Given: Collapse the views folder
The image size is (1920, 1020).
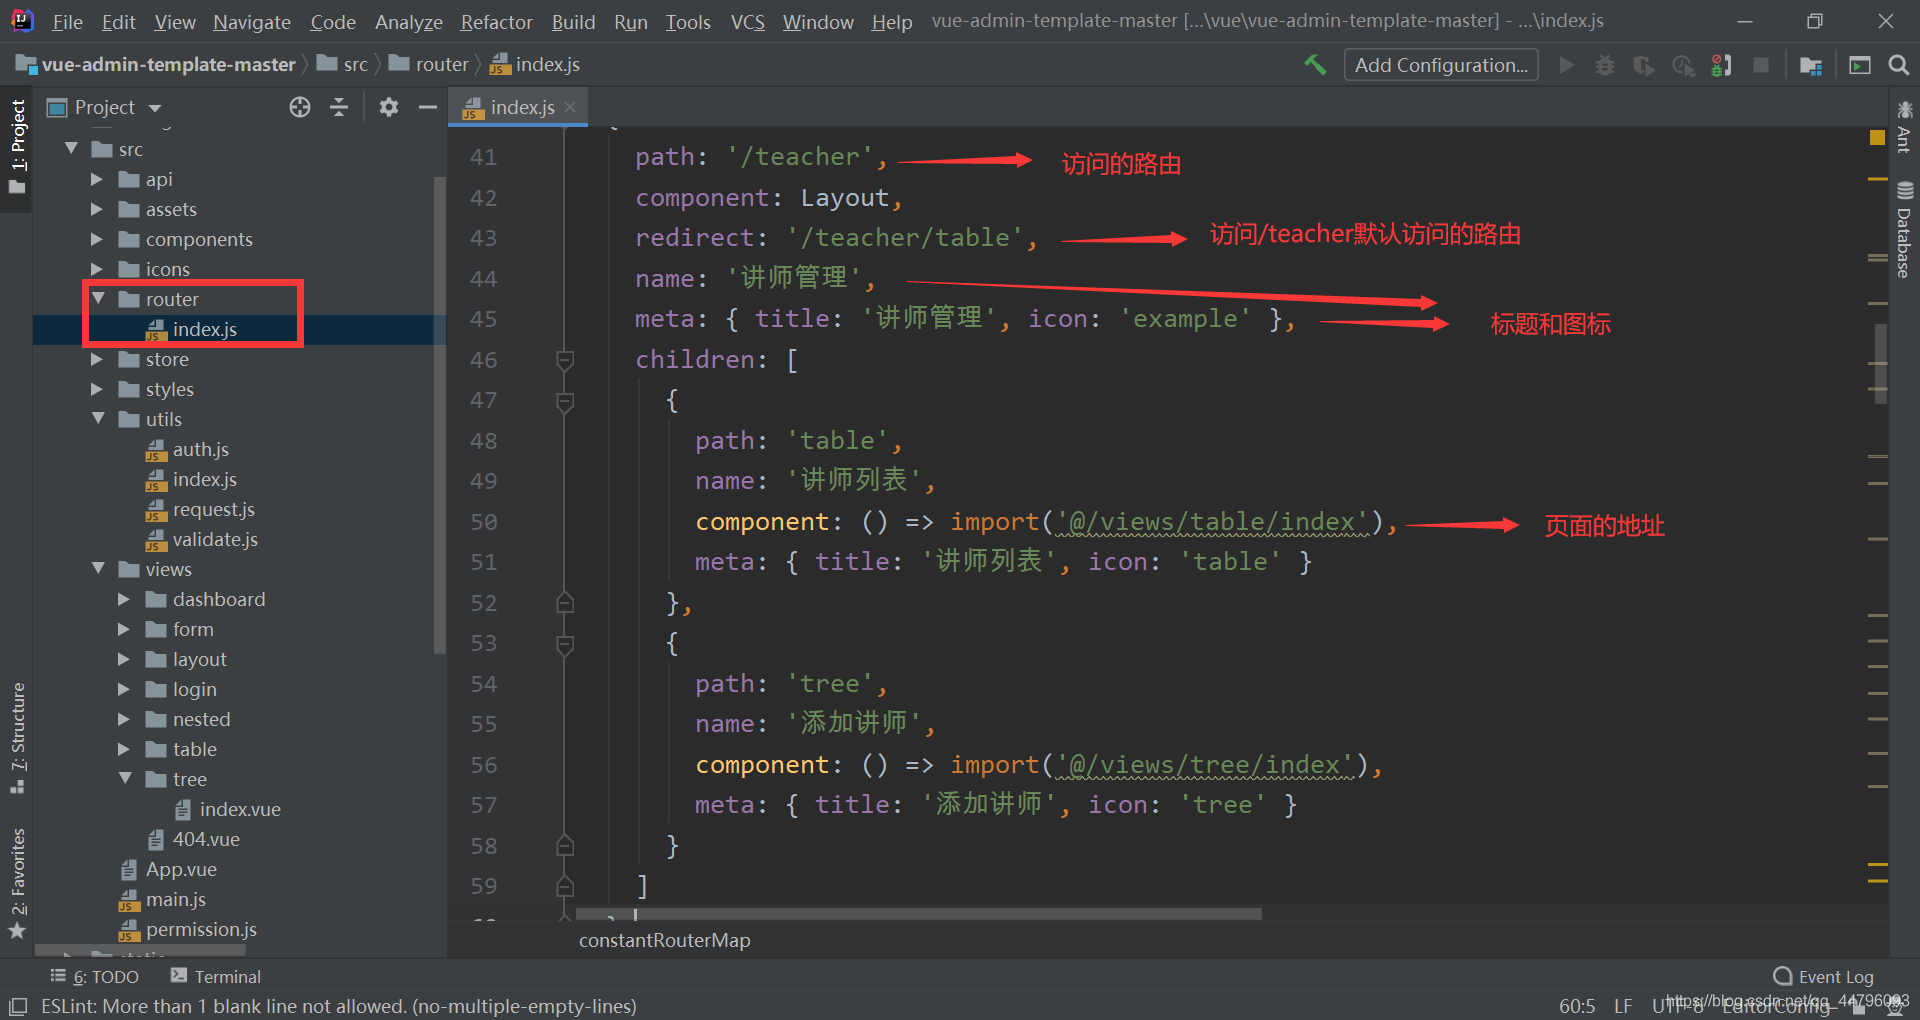Looking at the screenshot, I should pyautogui.click(x=98, y=569).
